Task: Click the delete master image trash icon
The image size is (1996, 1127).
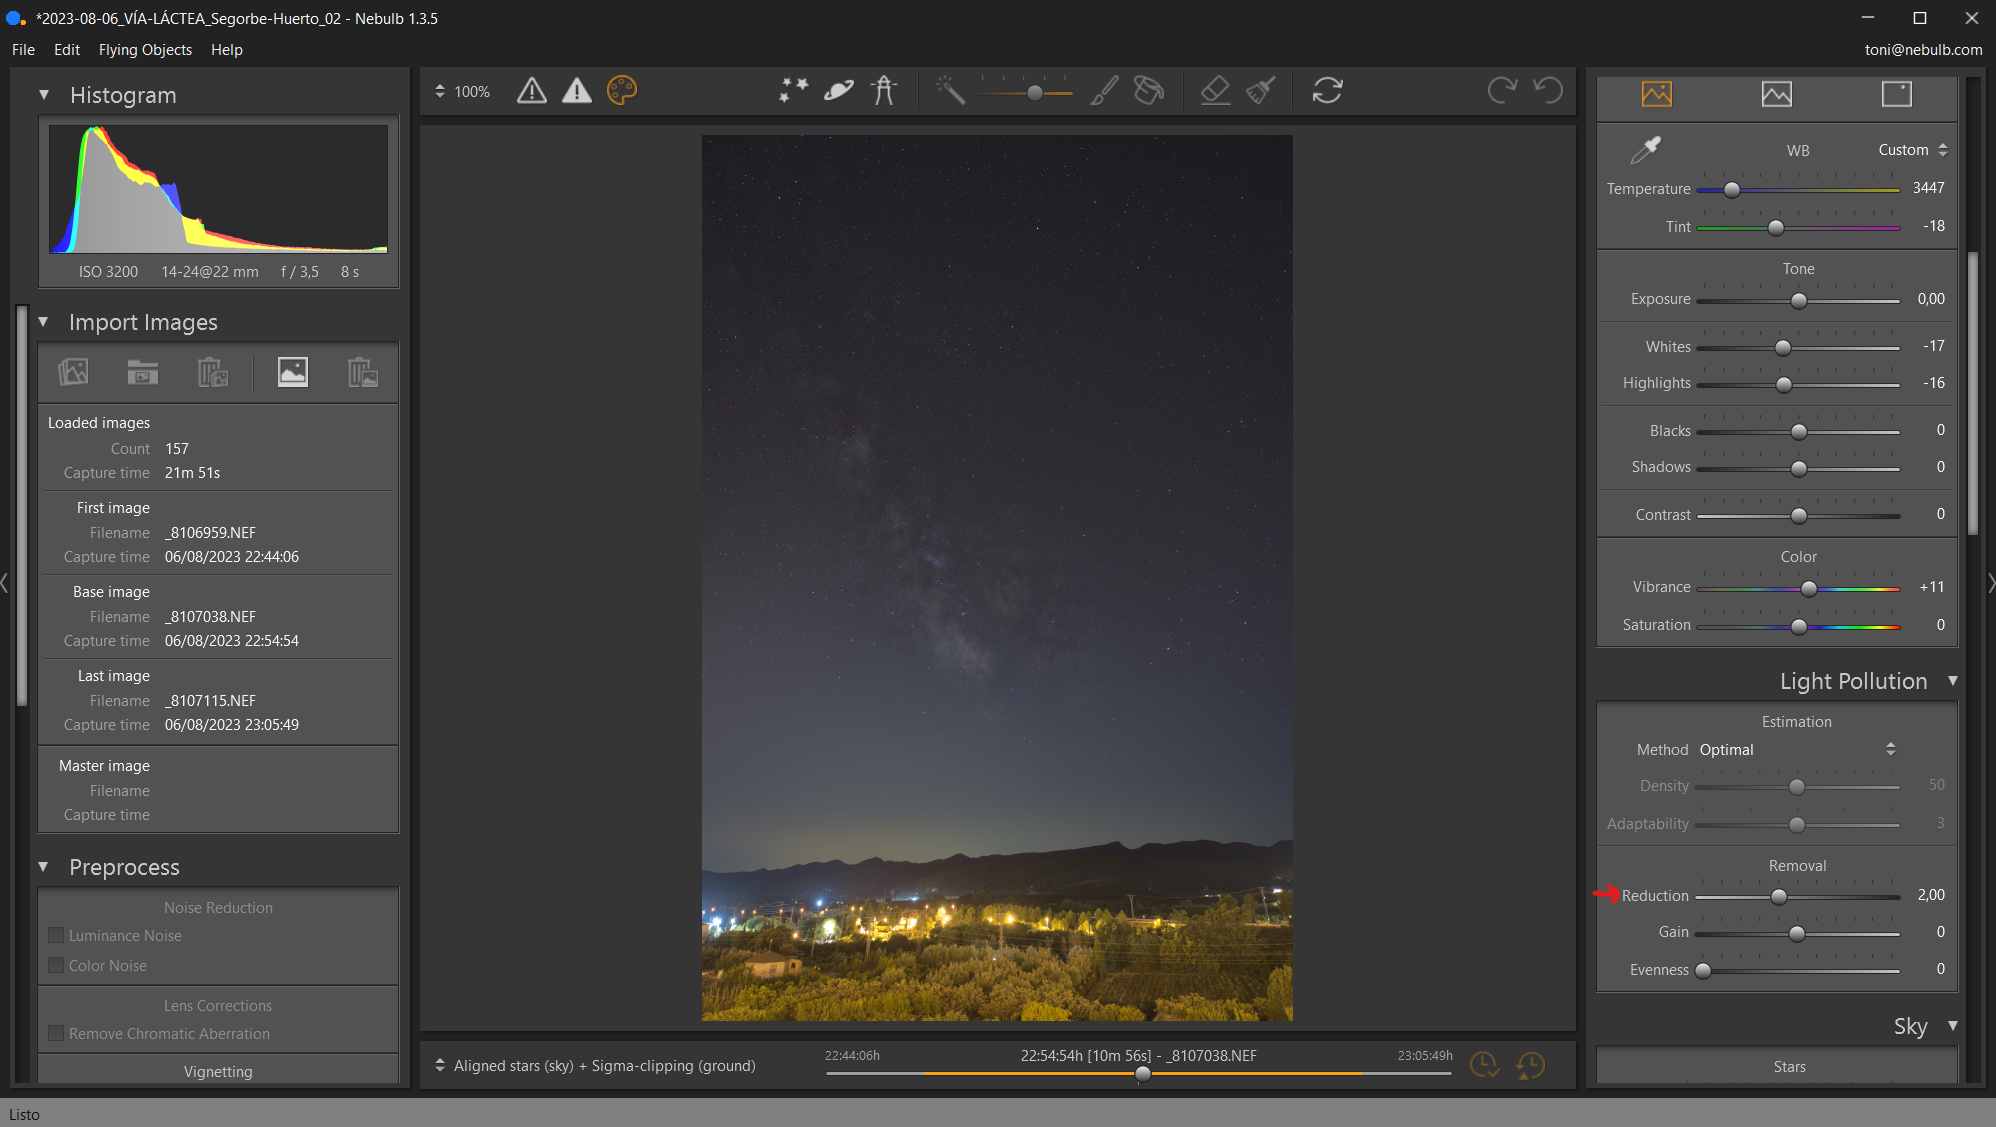Action: [363, 372]
